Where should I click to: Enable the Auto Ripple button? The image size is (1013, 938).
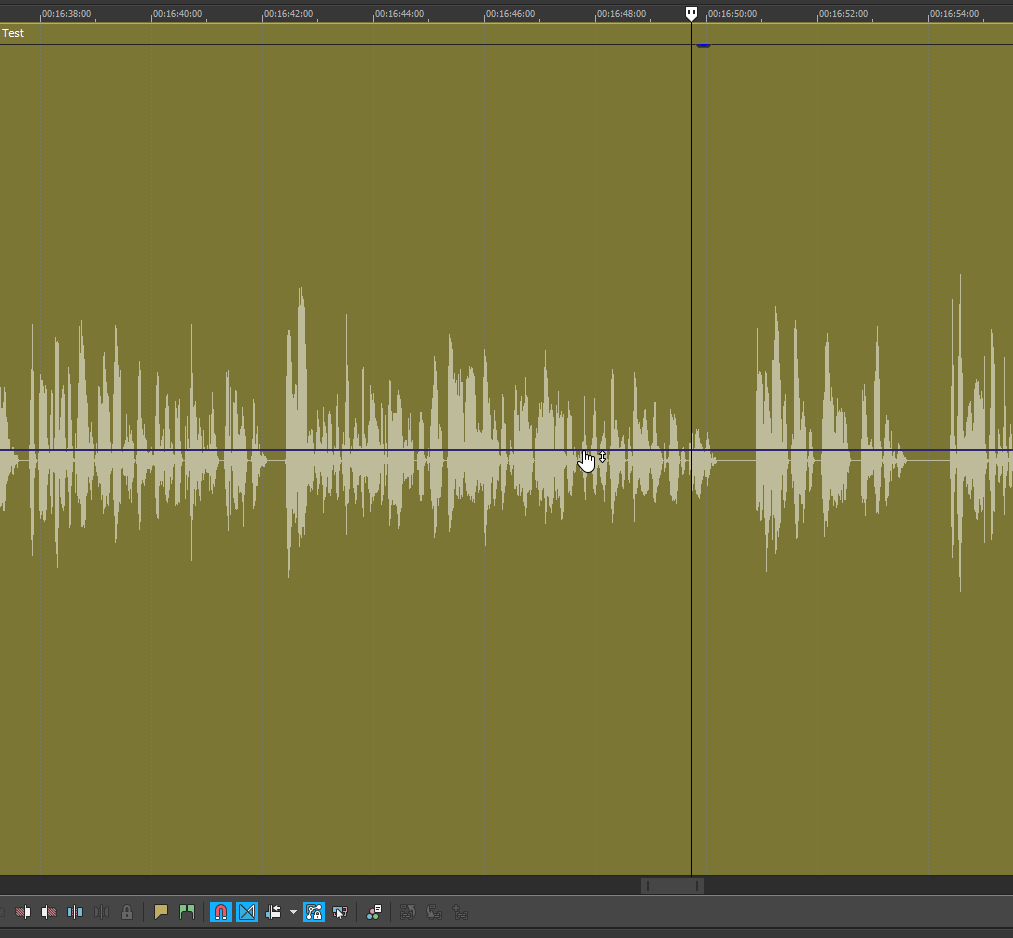pyautogui.click(x=273, y=912)
